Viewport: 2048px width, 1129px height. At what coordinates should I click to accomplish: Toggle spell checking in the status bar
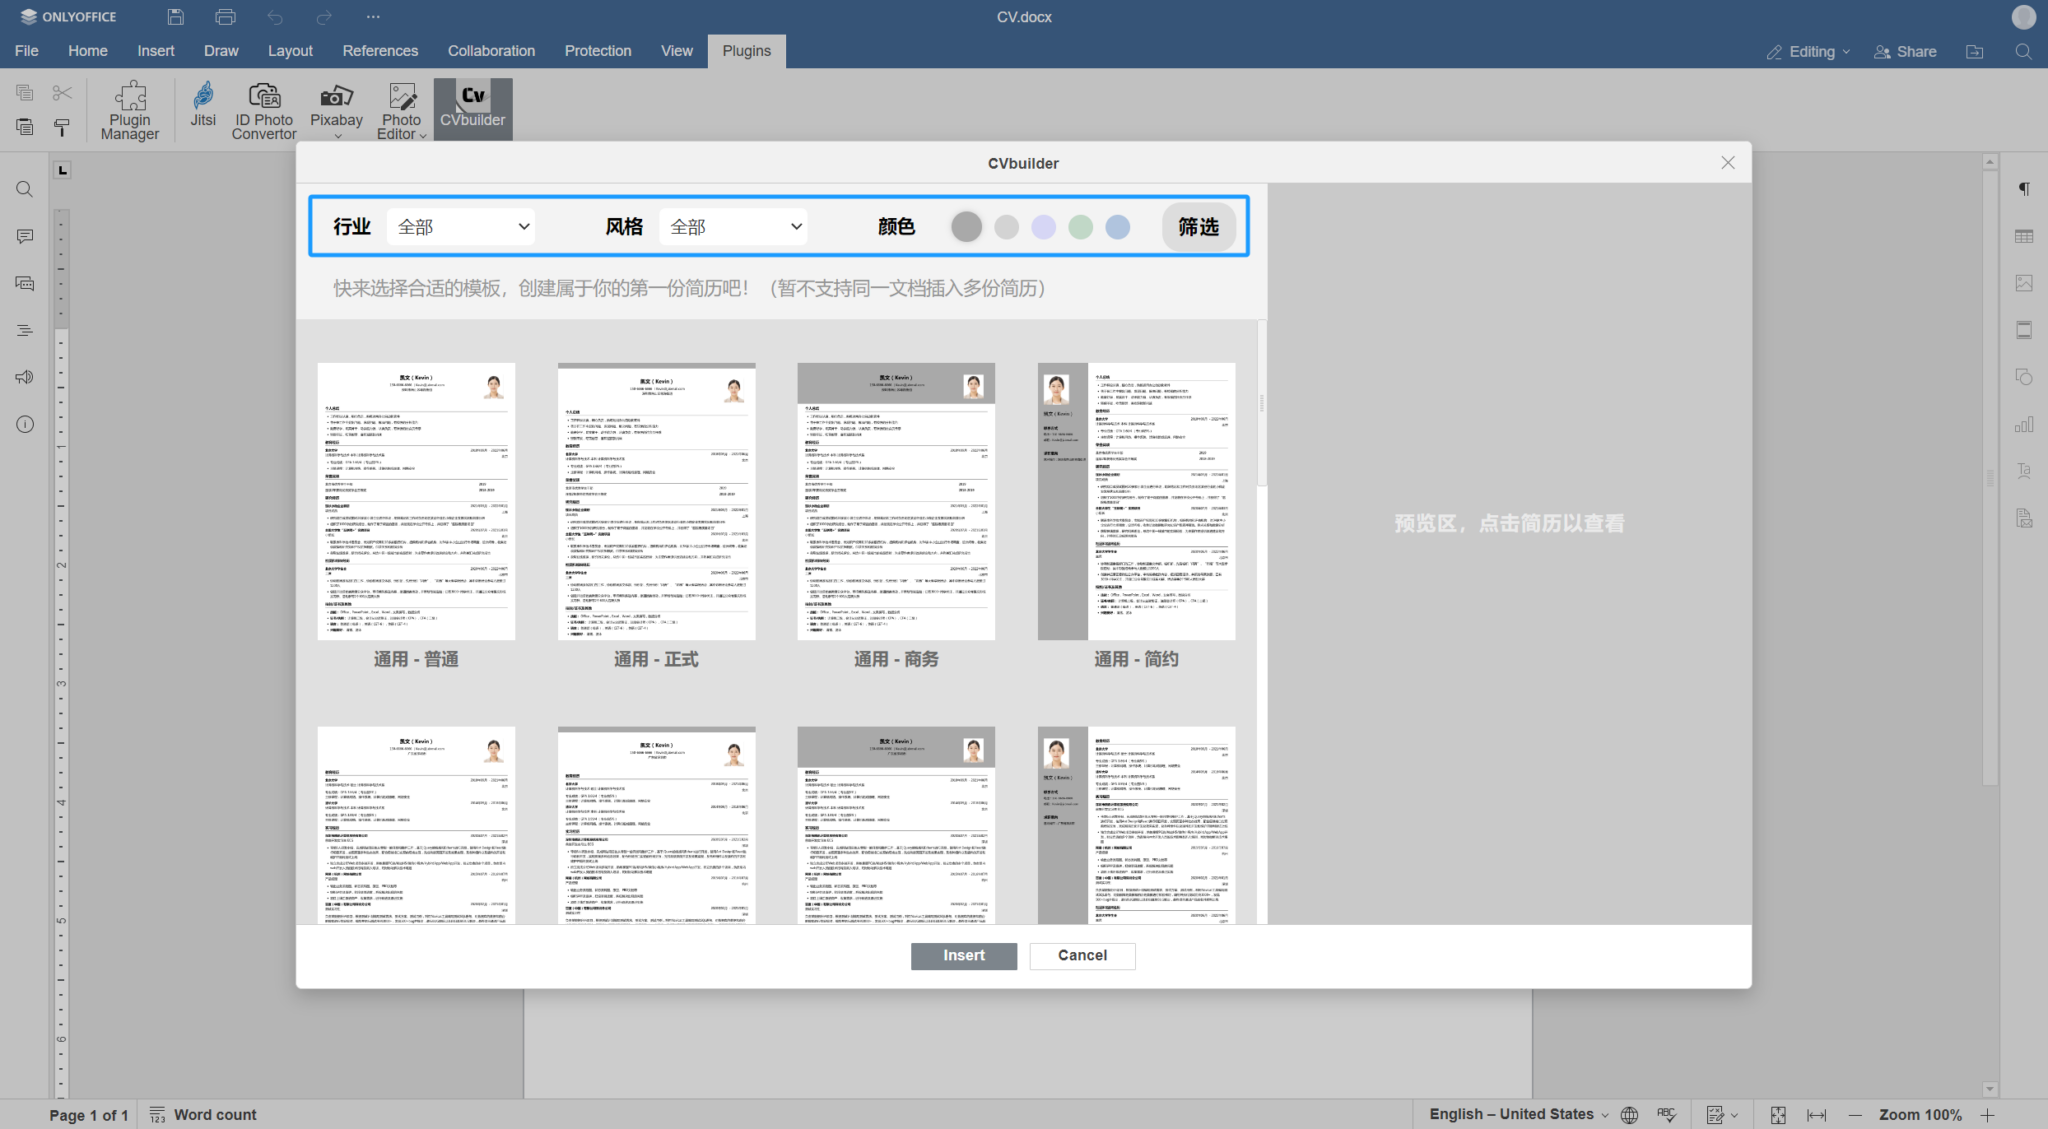tap(1667, 1114)
